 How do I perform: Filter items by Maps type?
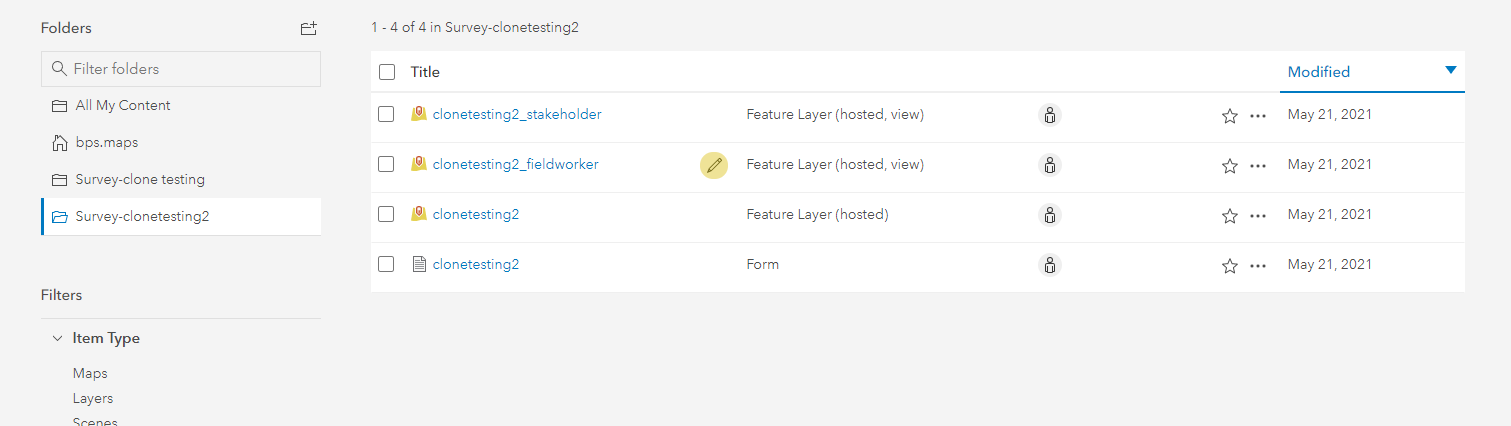[90, 374]
